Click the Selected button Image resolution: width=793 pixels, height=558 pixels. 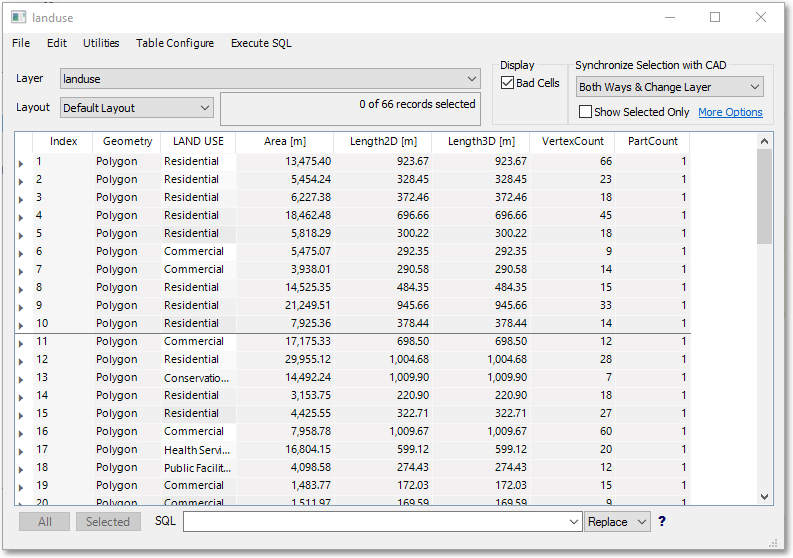108,522
